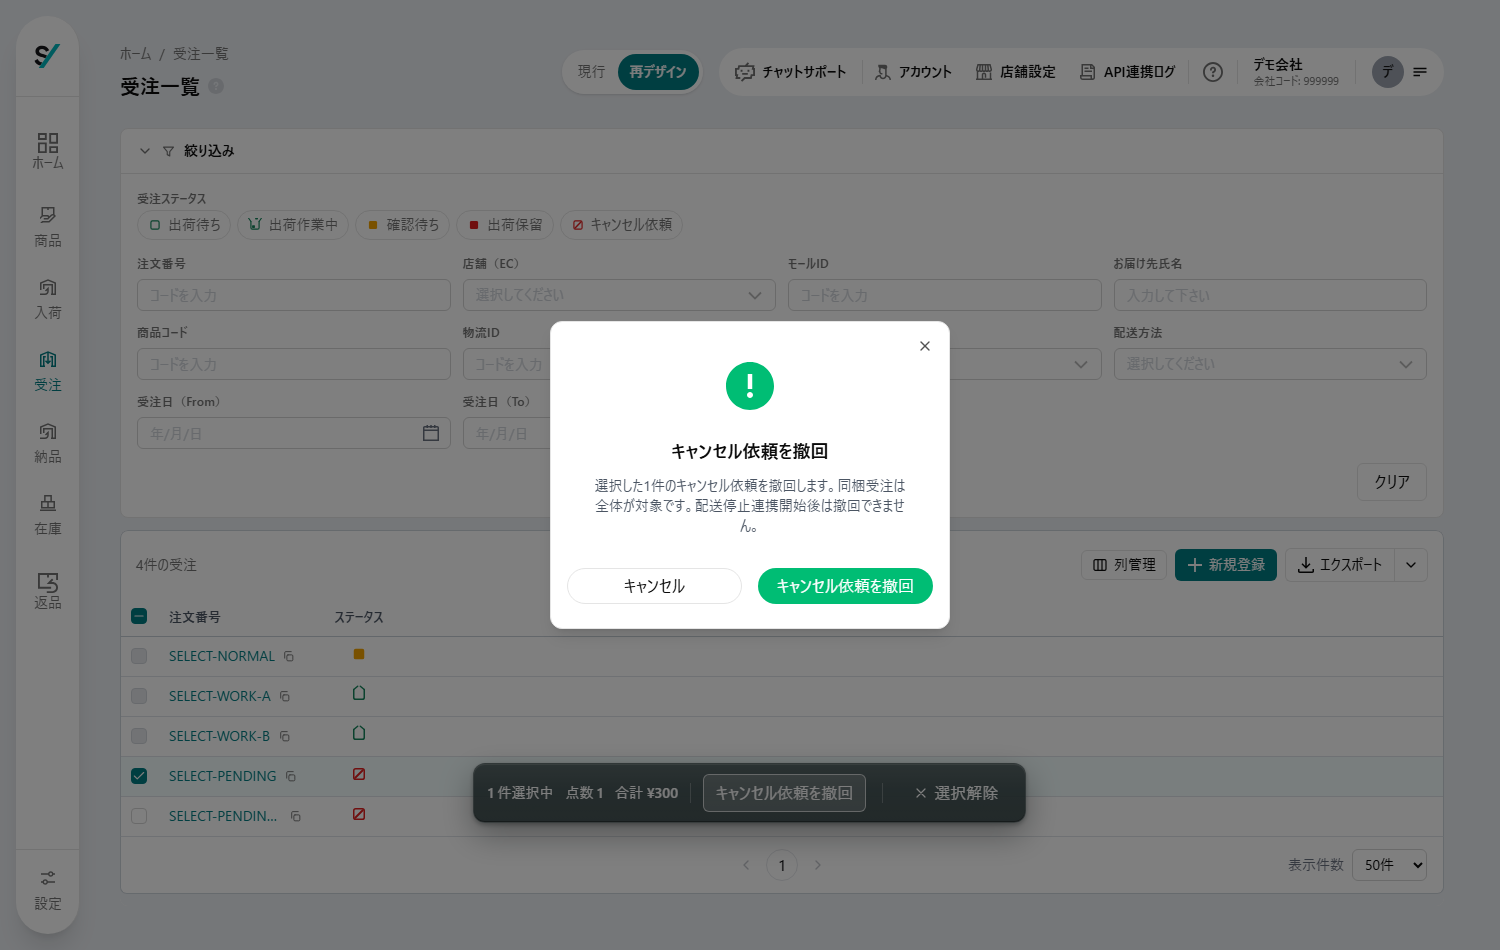Open チャットサポート menu item

pyautogui.click(x=790, y=72)
